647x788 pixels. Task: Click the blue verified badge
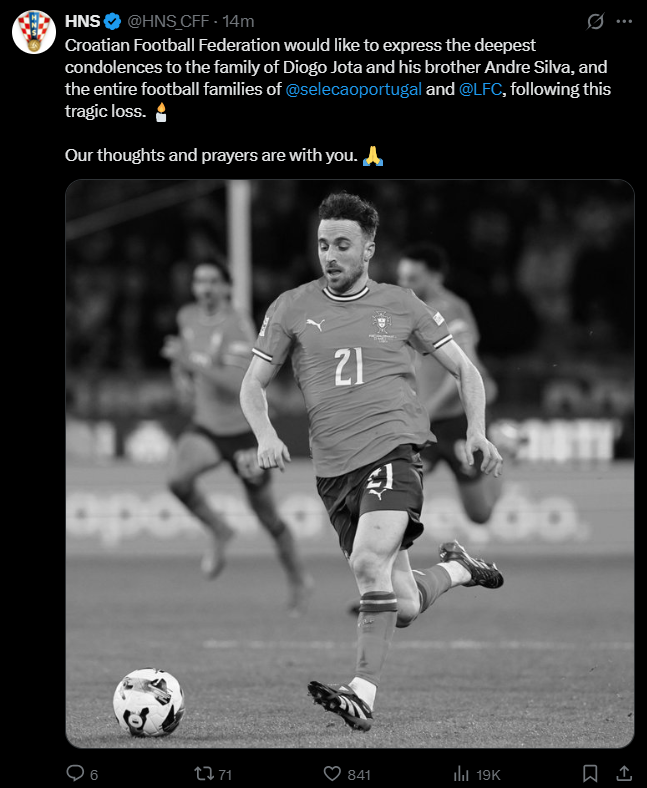point(113,21)
